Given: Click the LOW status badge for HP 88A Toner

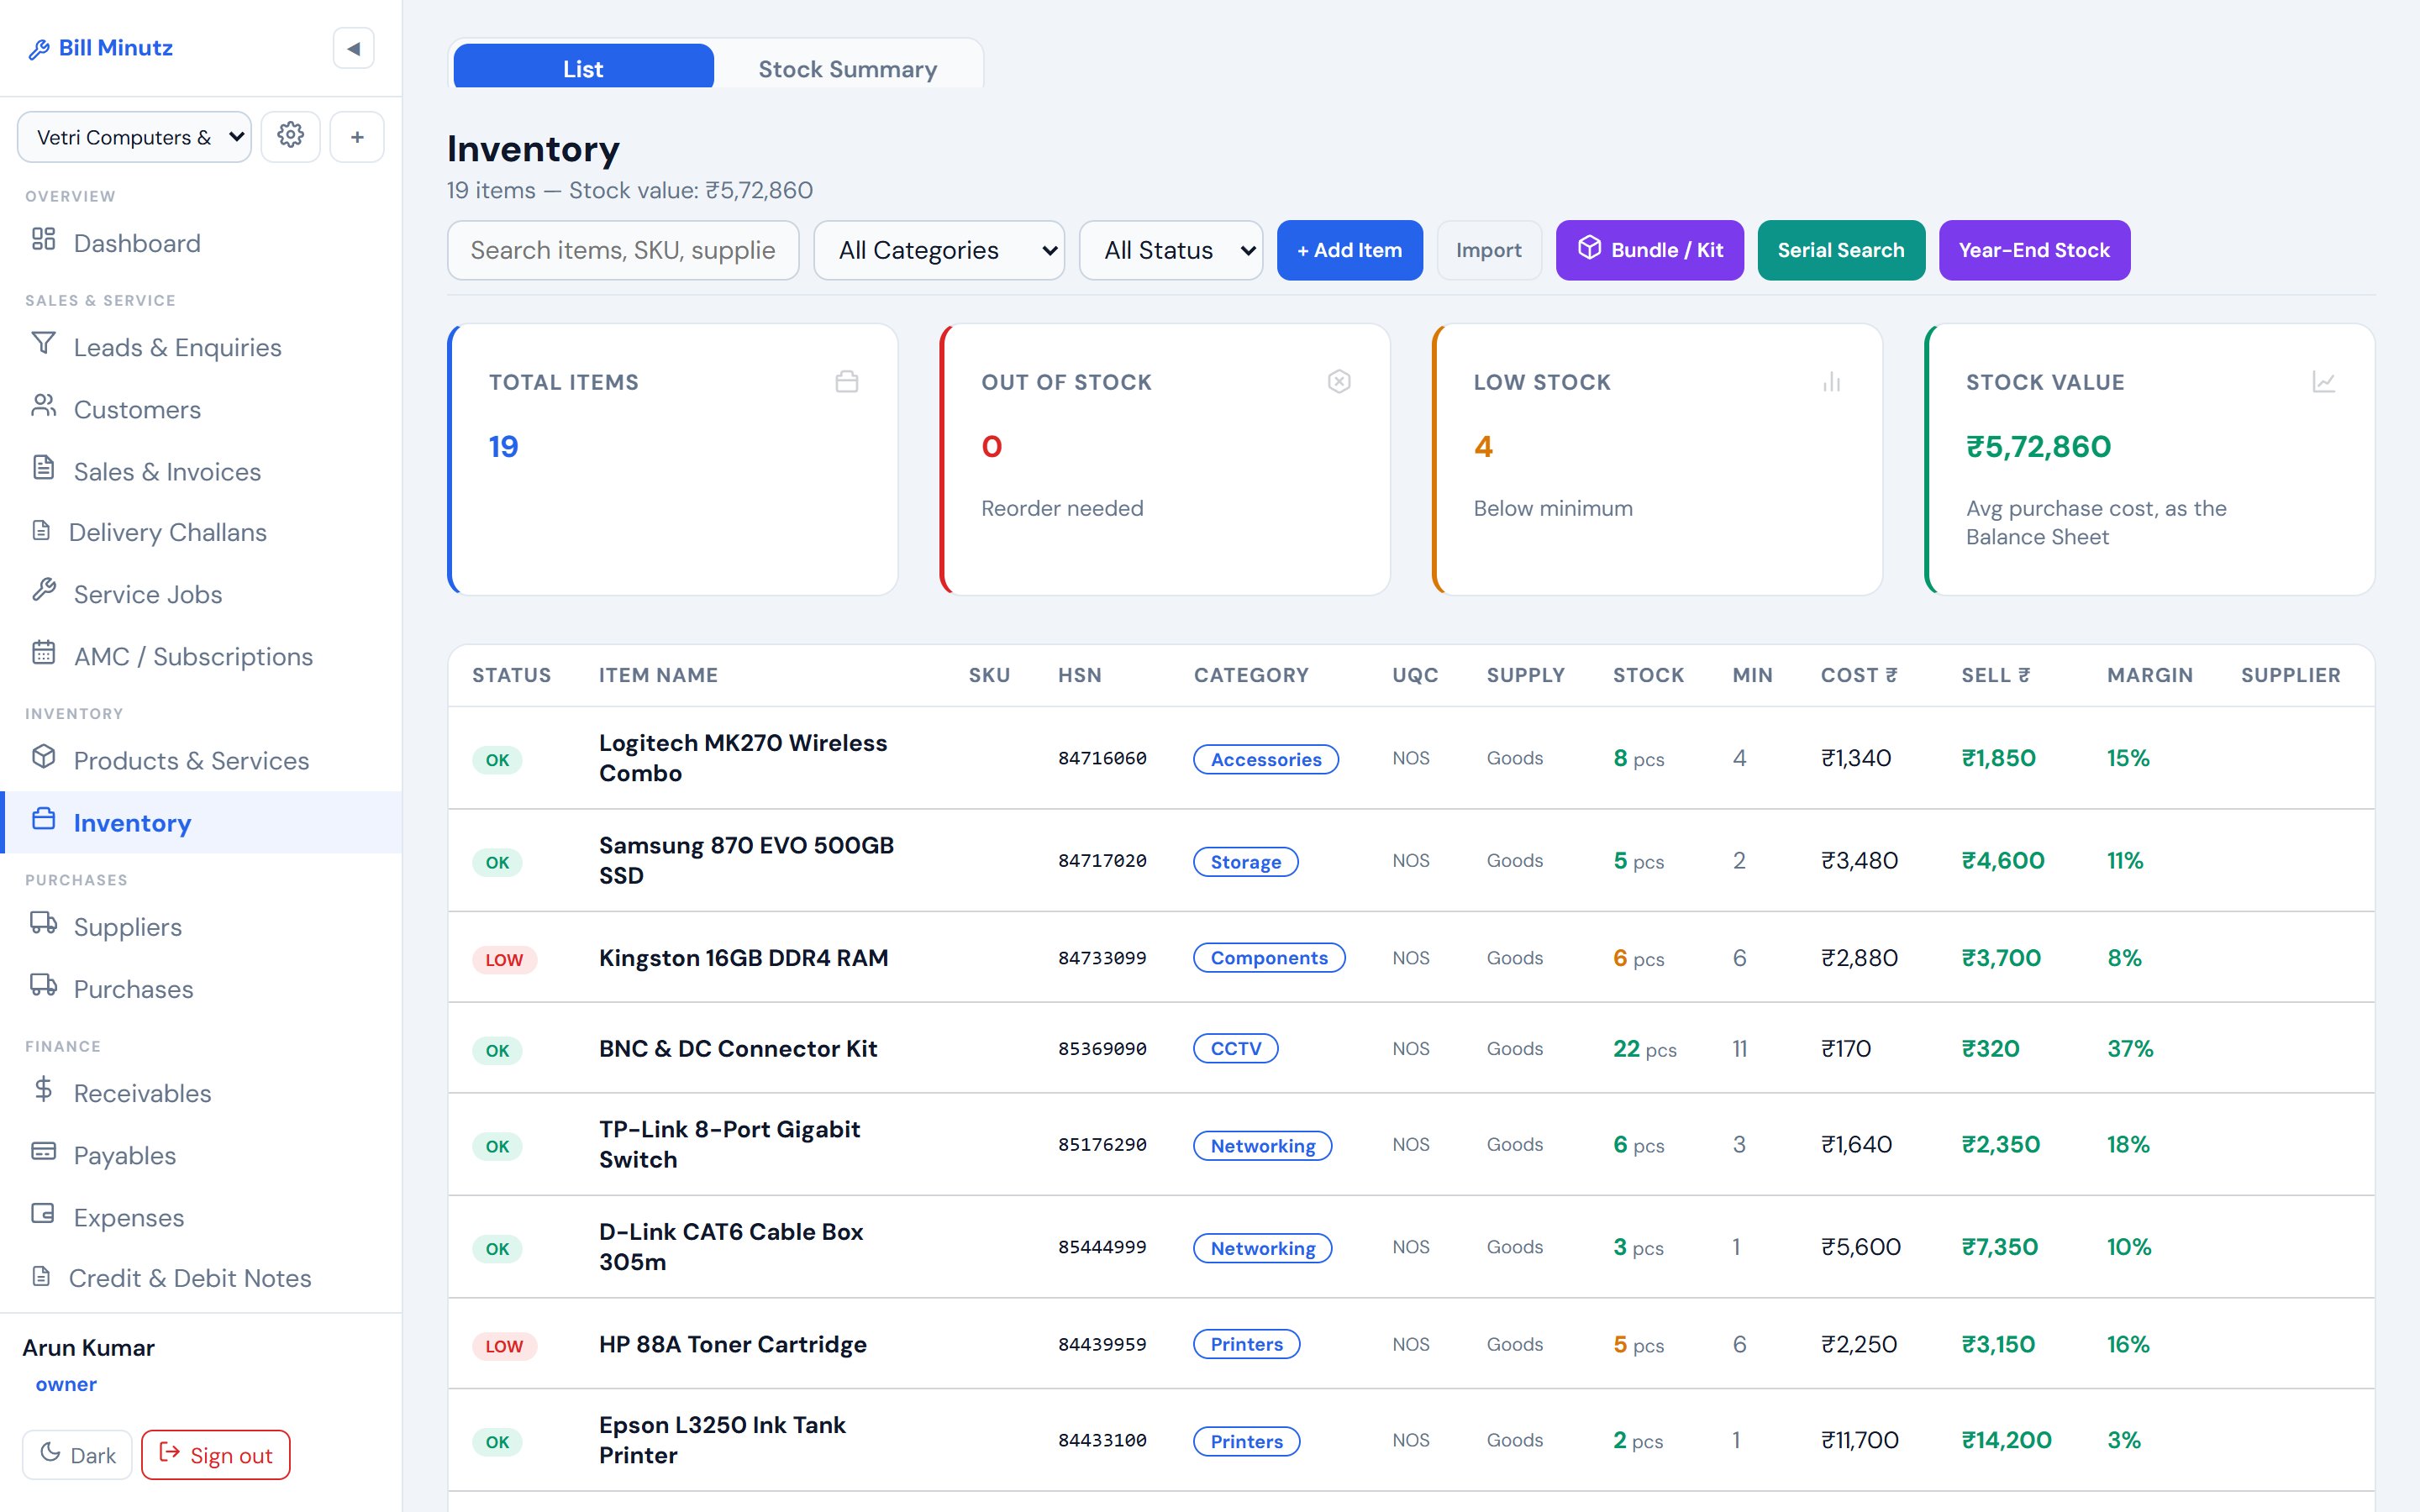Looking at the screenshot, I should (x=504, y=1346).
